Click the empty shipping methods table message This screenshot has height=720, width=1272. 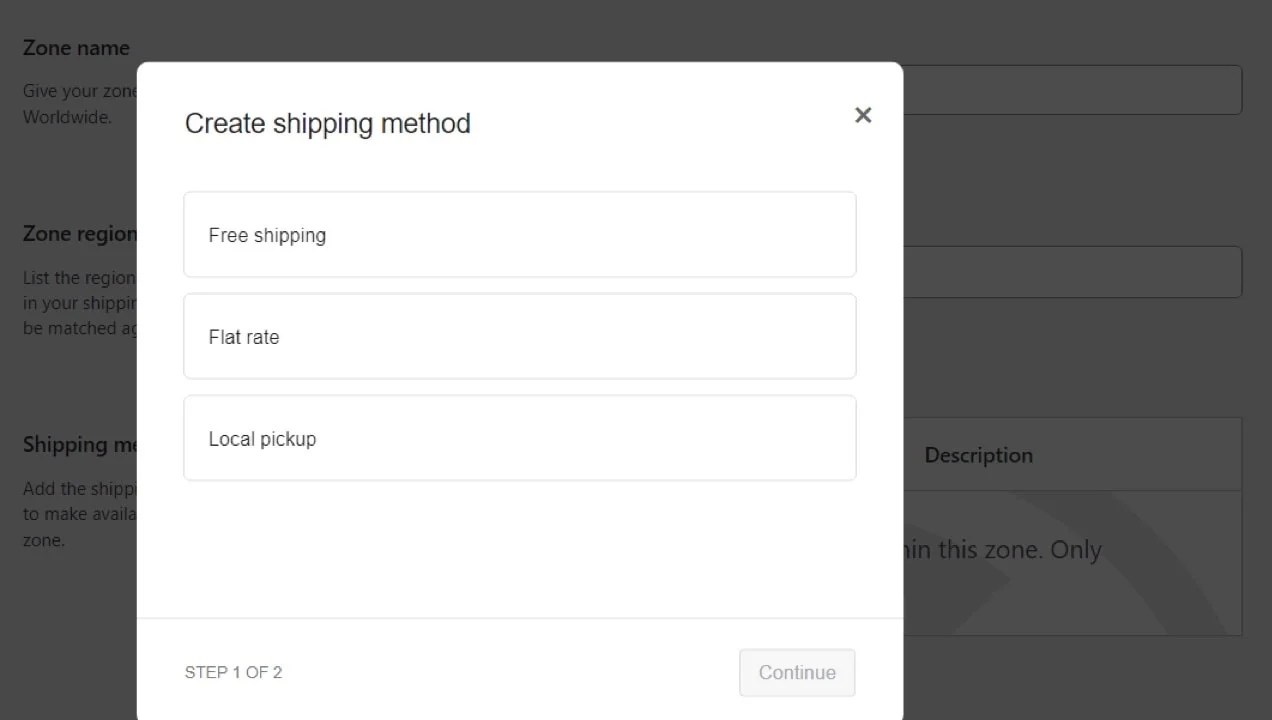(x=1001, y=550)
